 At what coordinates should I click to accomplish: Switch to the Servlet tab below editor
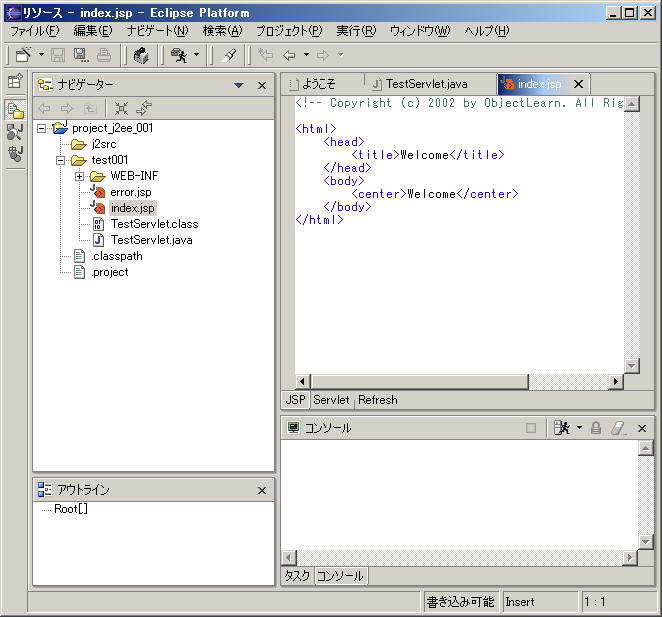[331, 400]
